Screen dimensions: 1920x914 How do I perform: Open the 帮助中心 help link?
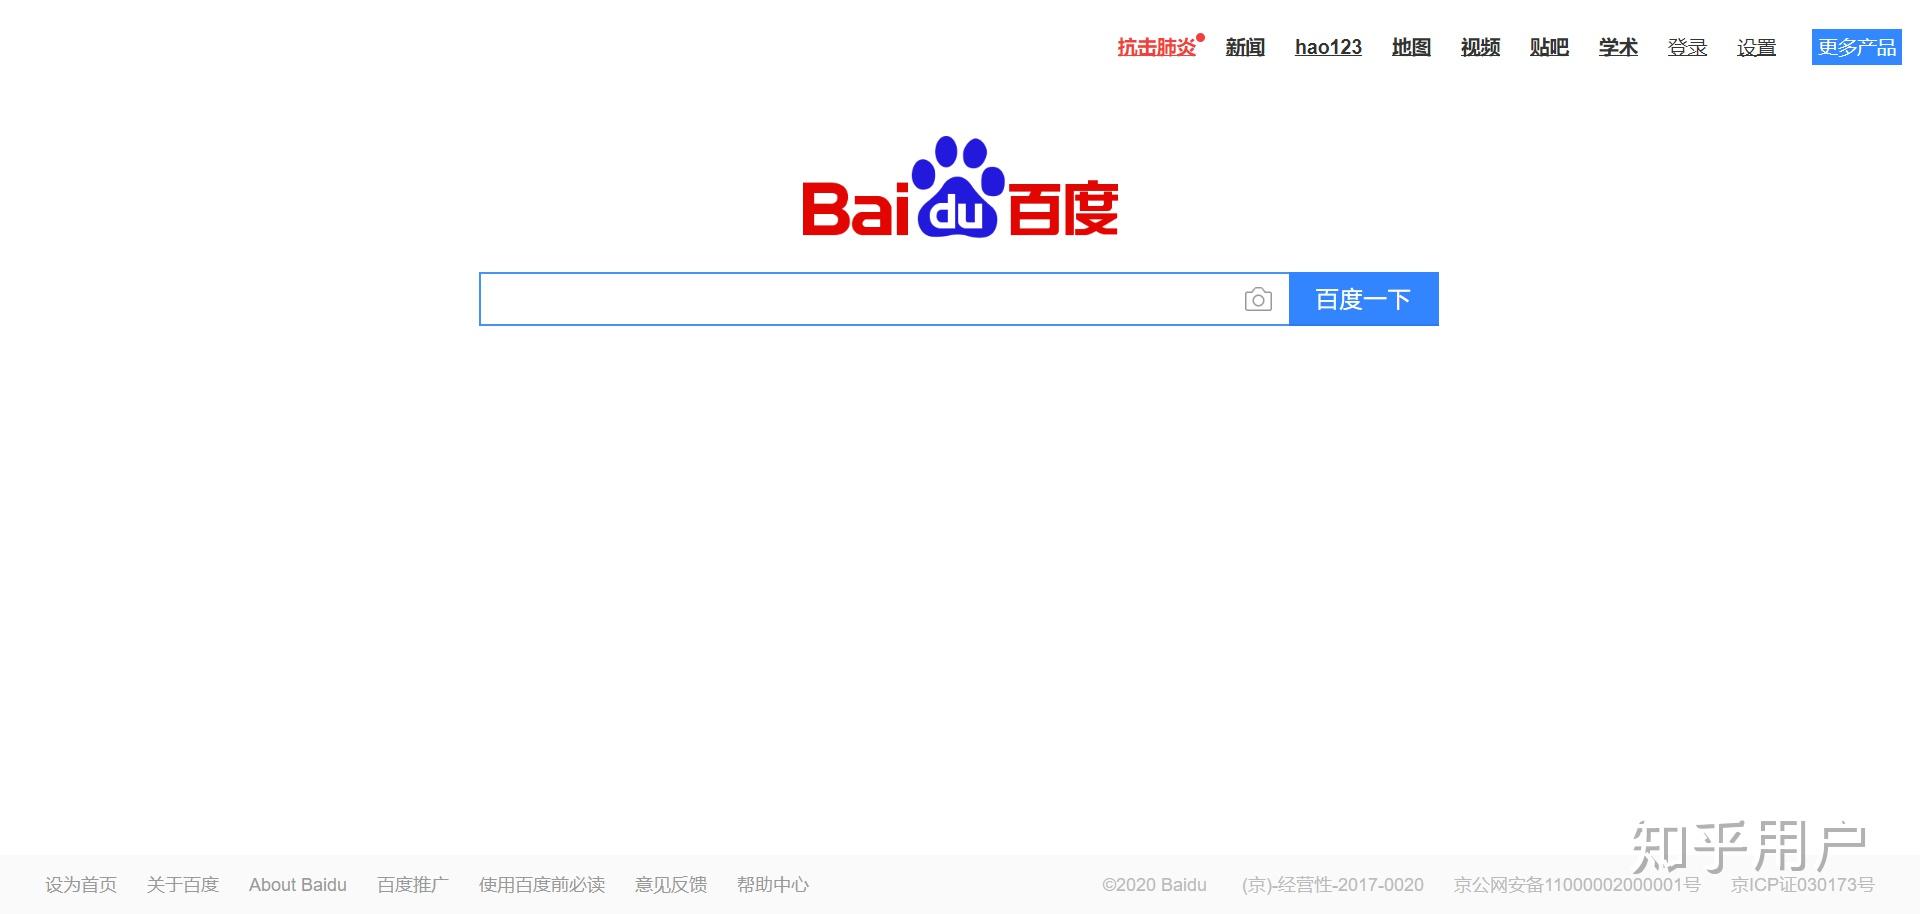[773, 885]
